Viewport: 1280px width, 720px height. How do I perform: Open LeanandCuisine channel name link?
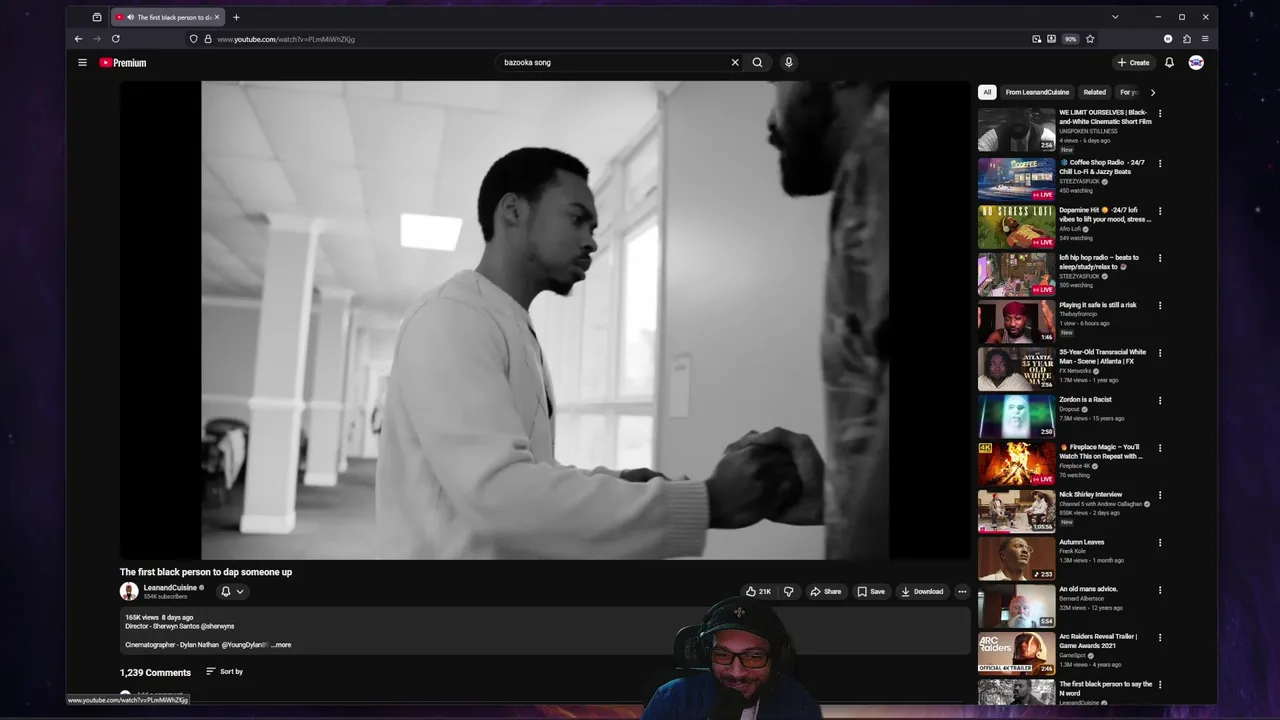(170, 587)
